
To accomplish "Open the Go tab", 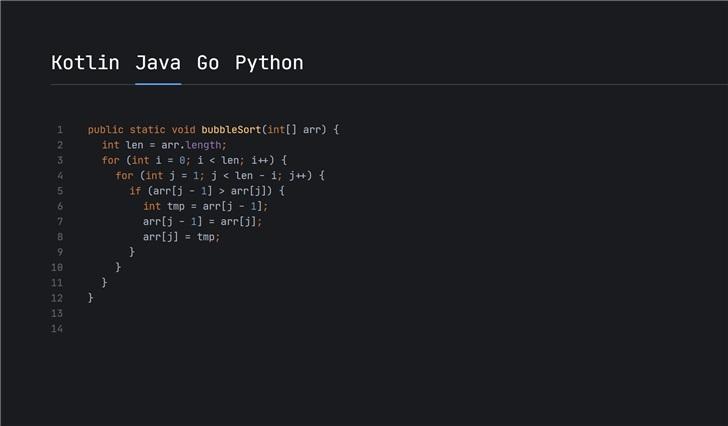I will click(208, 63).
